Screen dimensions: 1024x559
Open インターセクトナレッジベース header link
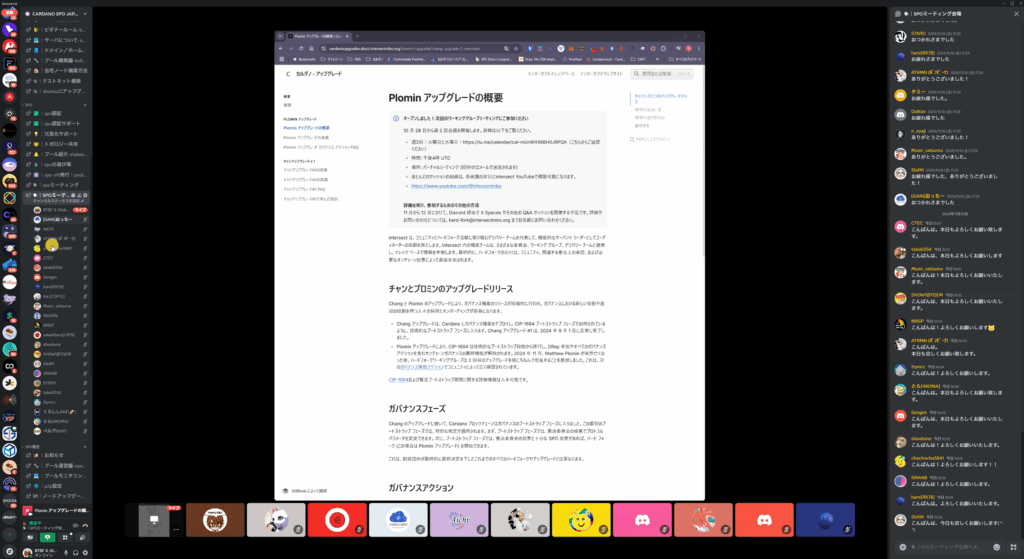551,74
